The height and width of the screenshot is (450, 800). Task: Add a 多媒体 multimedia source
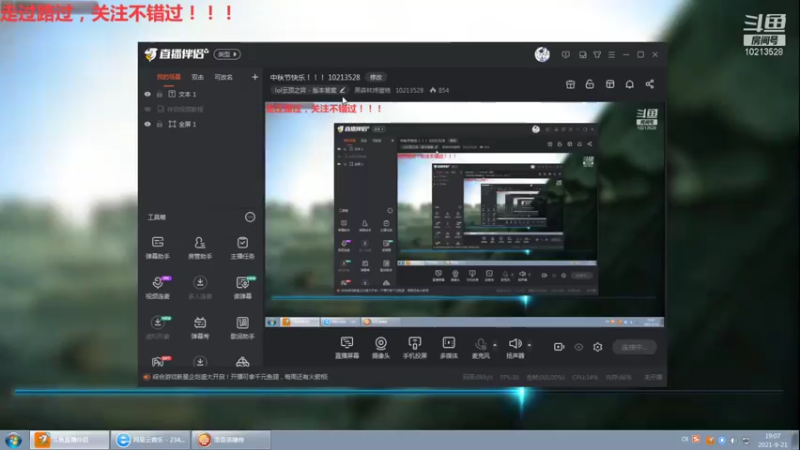[448, 347]
